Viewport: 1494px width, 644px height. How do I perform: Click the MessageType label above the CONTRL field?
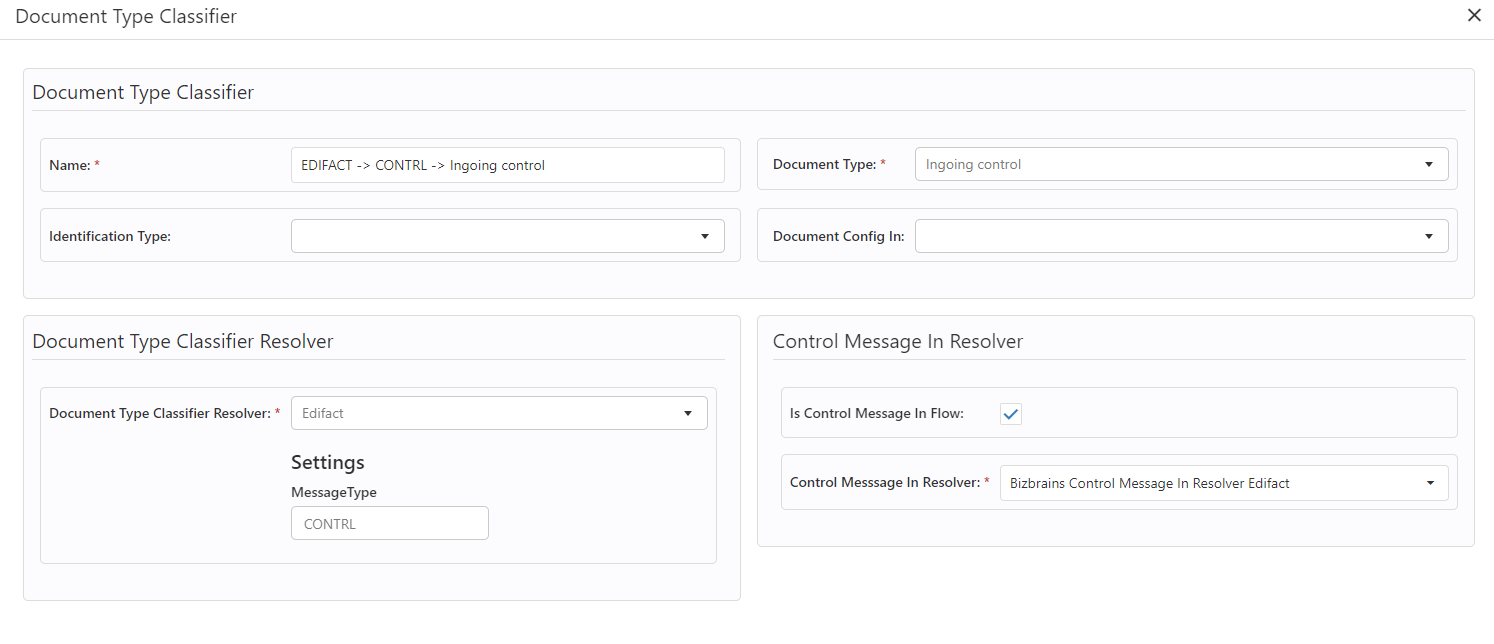click(333, 492)
